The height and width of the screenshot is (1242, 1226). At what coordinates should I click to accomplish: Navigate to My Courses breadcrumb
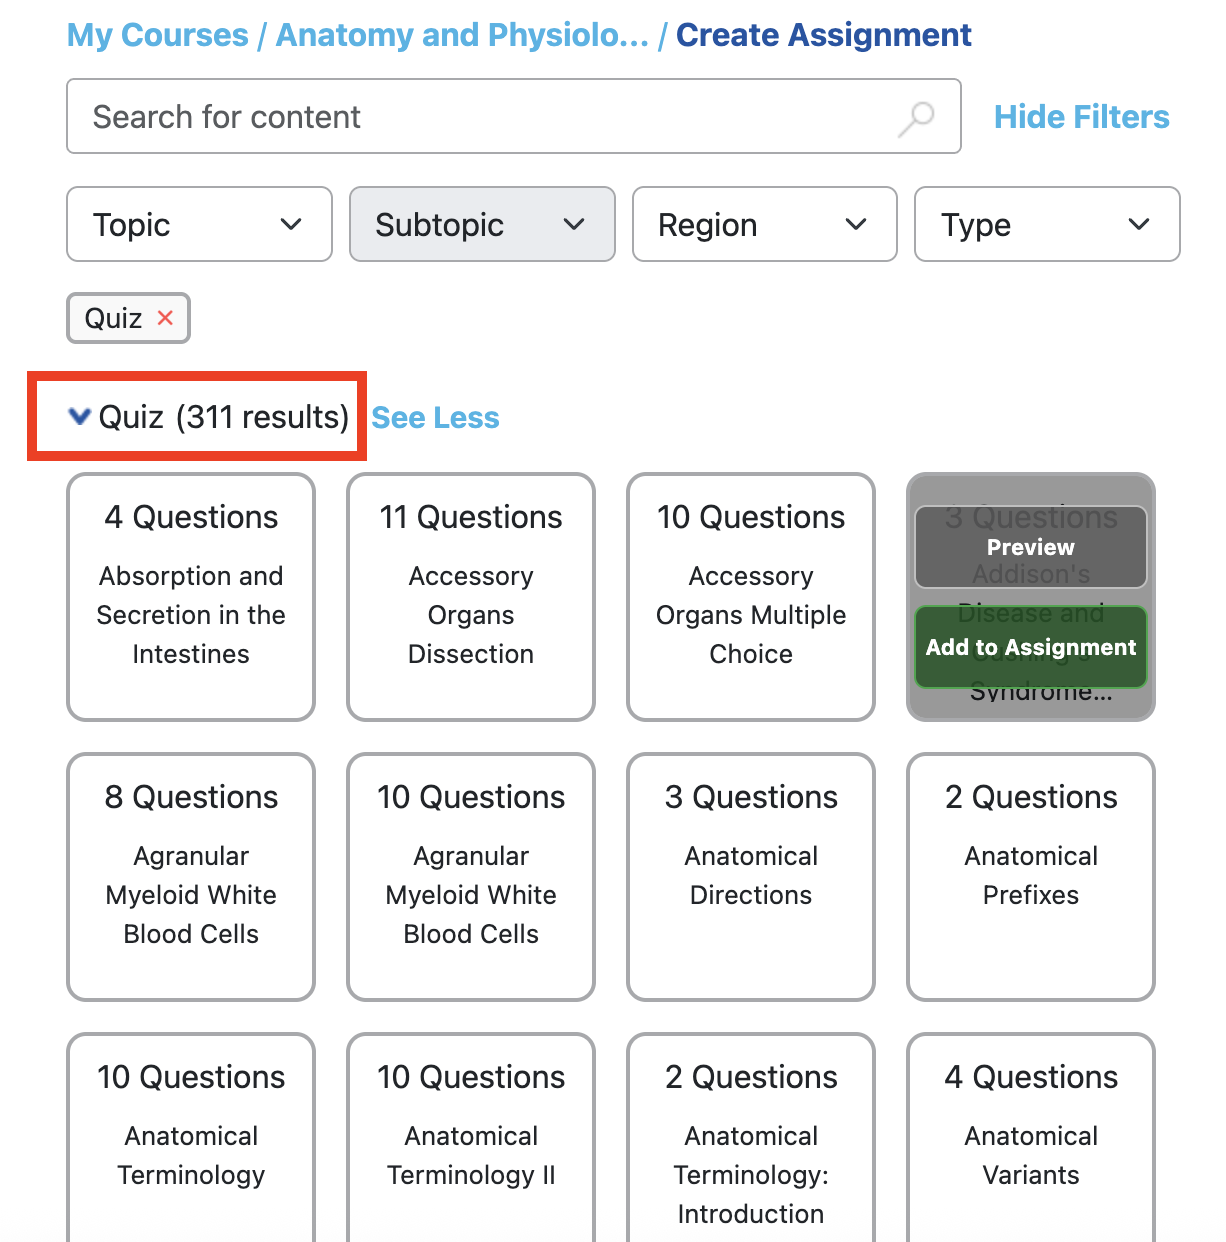[157, 34]
